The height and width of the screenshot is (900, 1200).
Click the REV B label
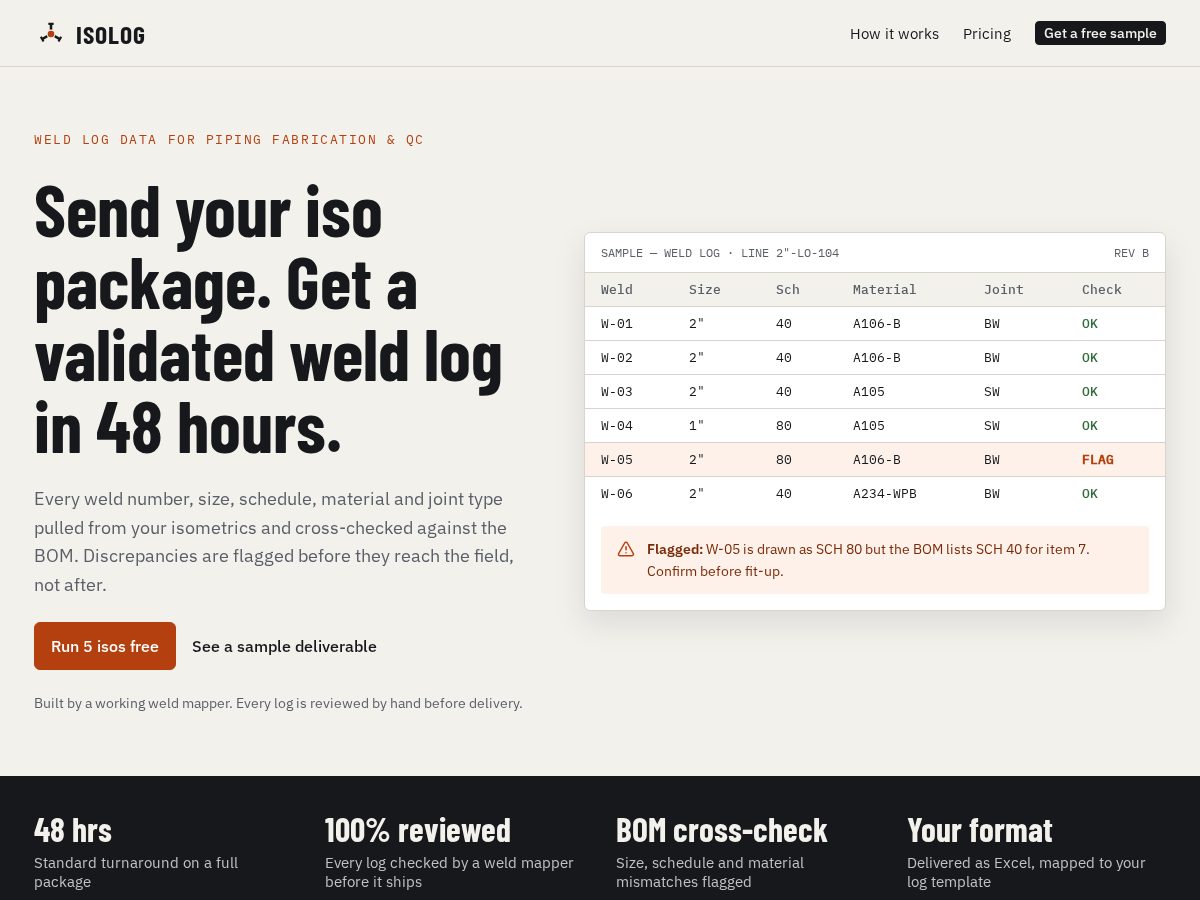(x=1131, y=254)
